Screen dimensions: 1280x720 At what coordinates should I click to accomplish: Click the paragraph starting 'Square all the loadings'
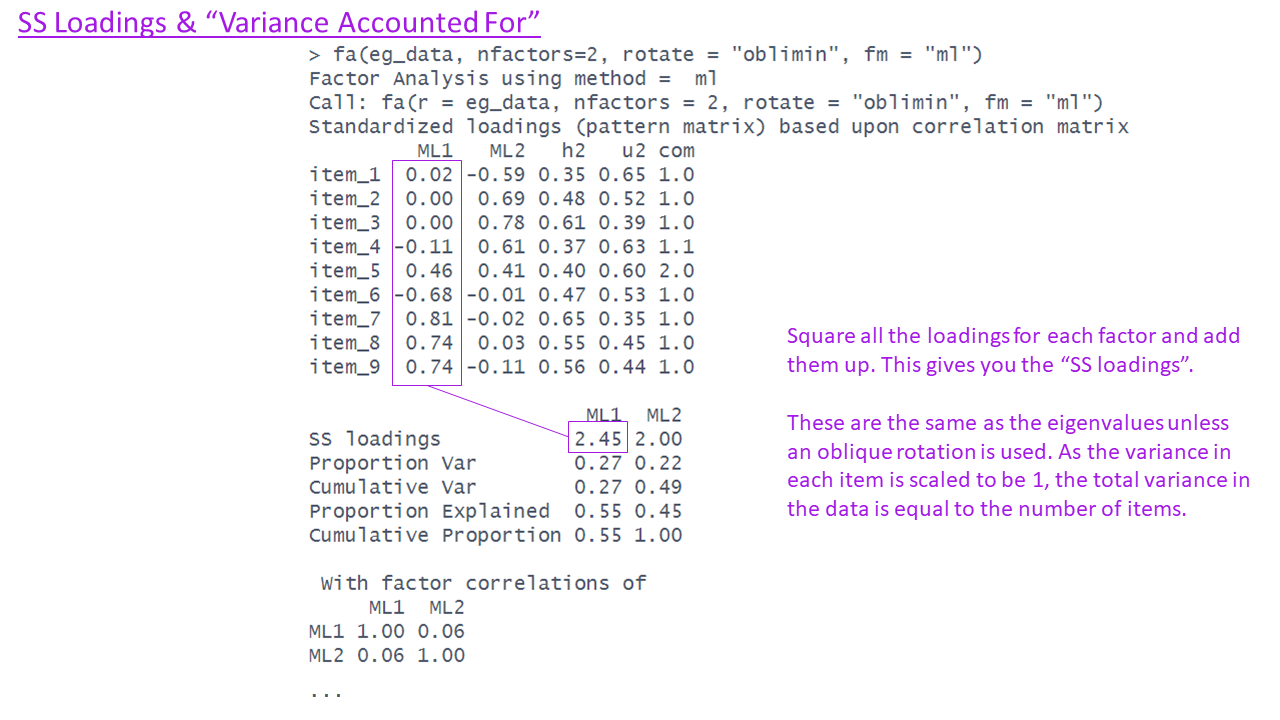[x=1012, y=350]
